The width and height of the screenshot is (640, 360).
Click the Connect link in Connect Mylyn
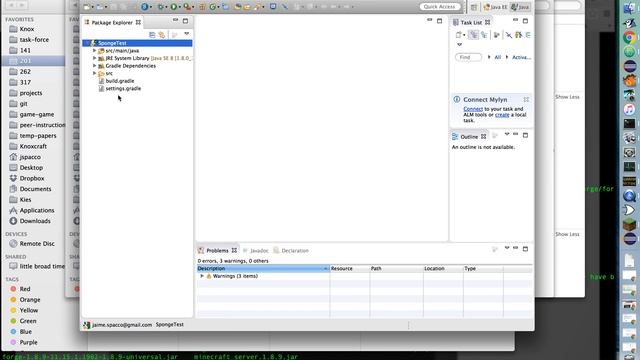(x=473, y=109)
